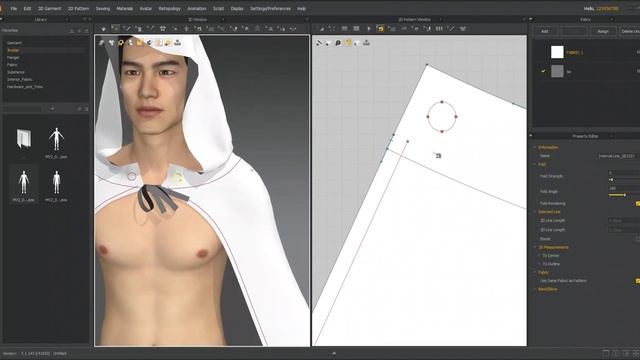Collapse the Information section
Viewport: 640px width, 360px height.
[535, 147]
